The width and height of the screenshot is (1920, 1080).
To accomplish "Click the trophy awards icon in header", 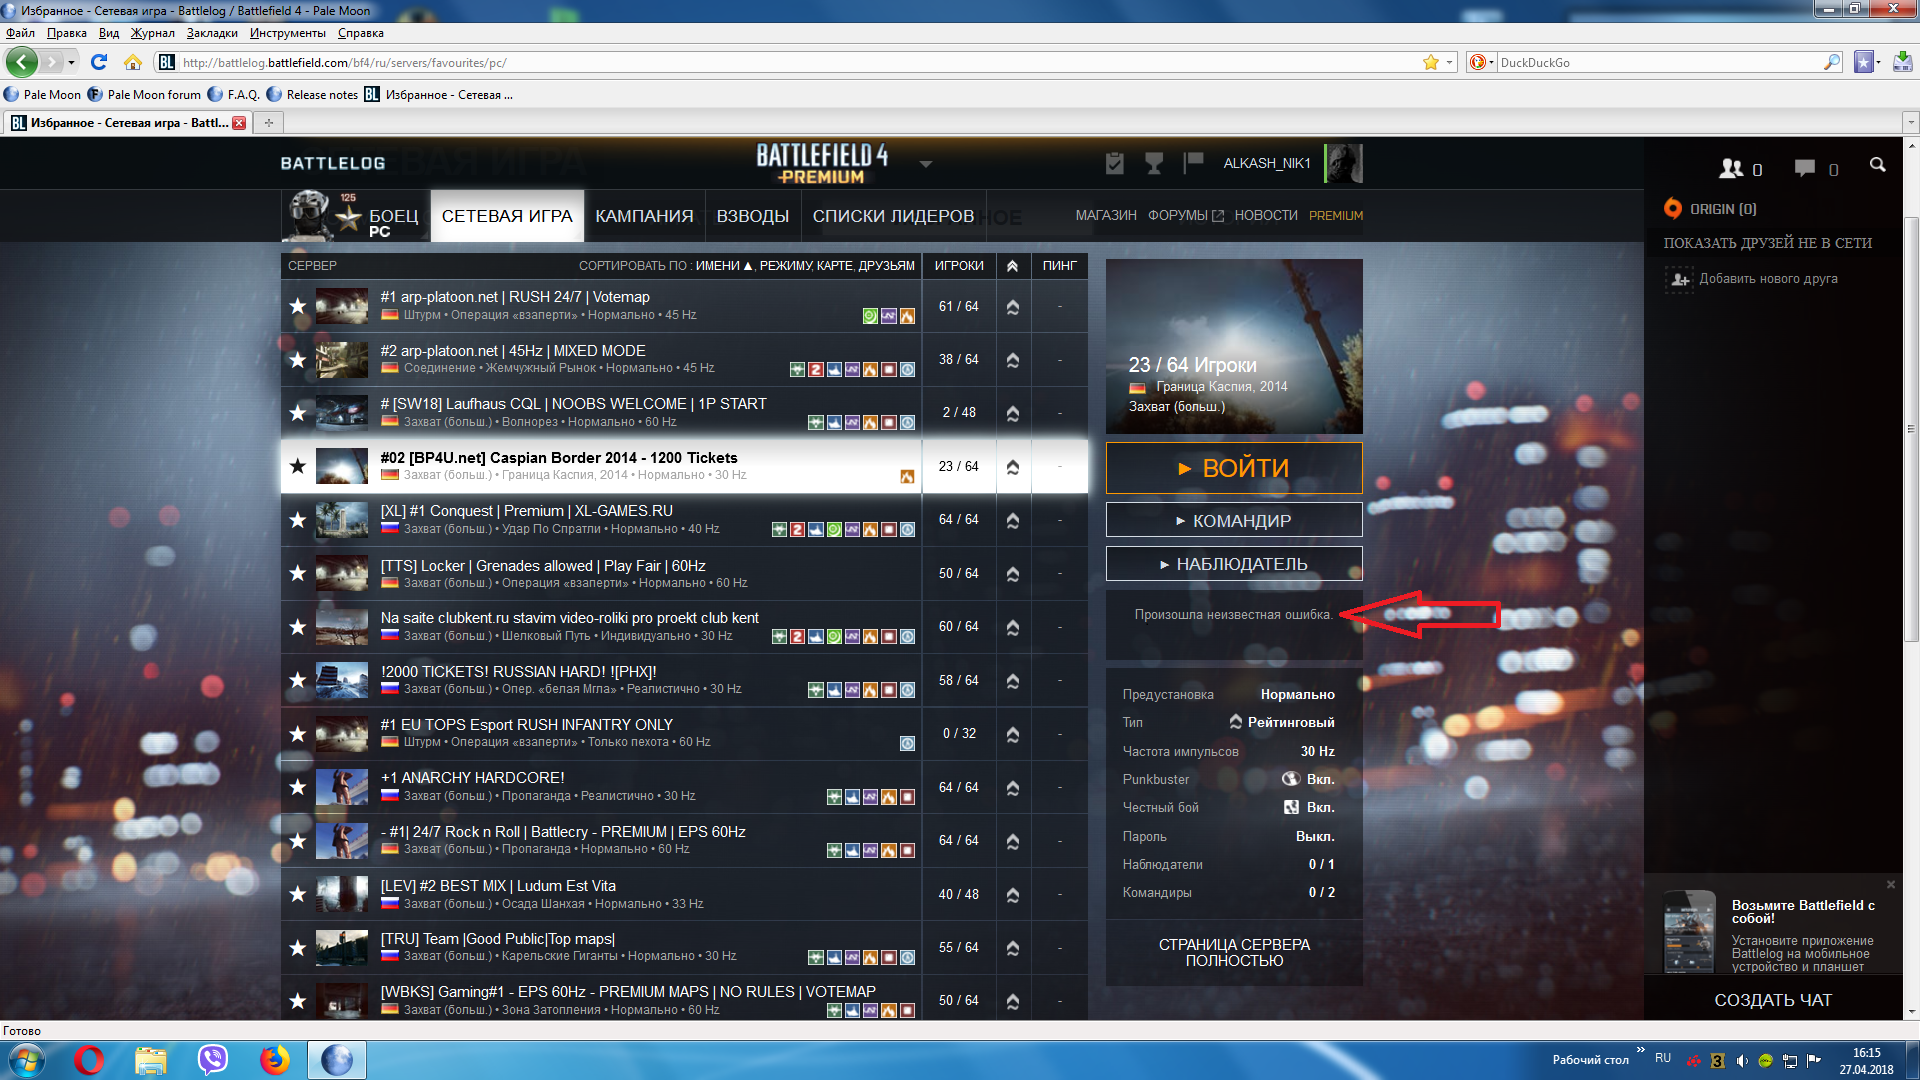I will click(1154, 164).
